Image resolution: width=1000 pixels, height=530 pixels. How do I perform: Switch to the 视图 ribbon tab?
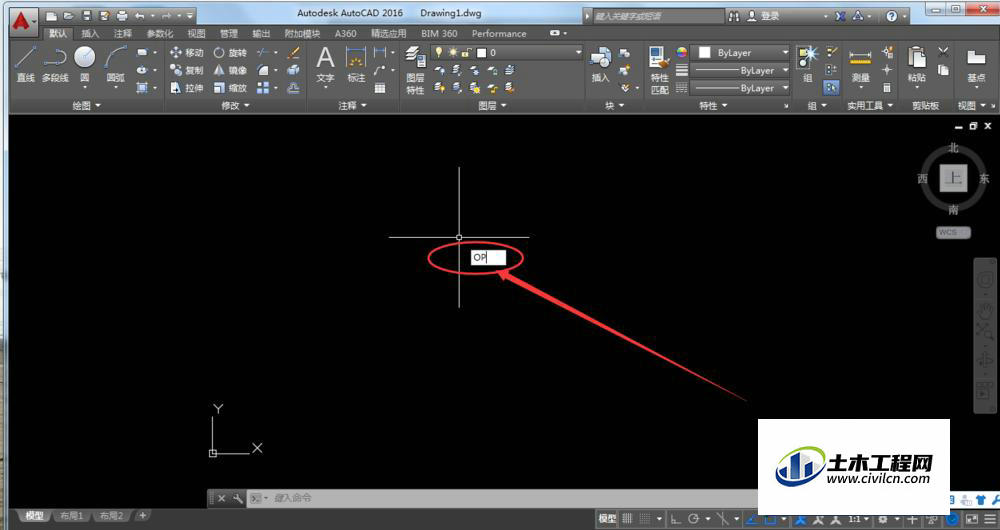tap(196, 34)
